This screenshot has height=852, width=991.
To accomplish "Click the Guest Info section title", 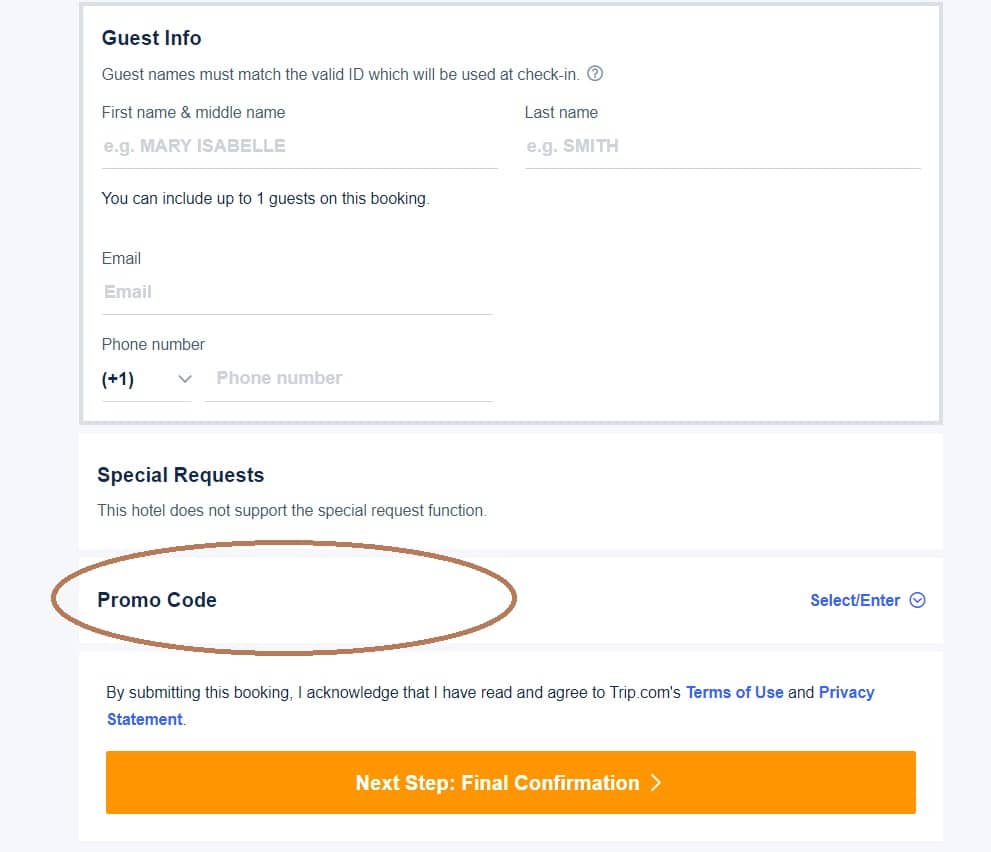I will [152, 38].
